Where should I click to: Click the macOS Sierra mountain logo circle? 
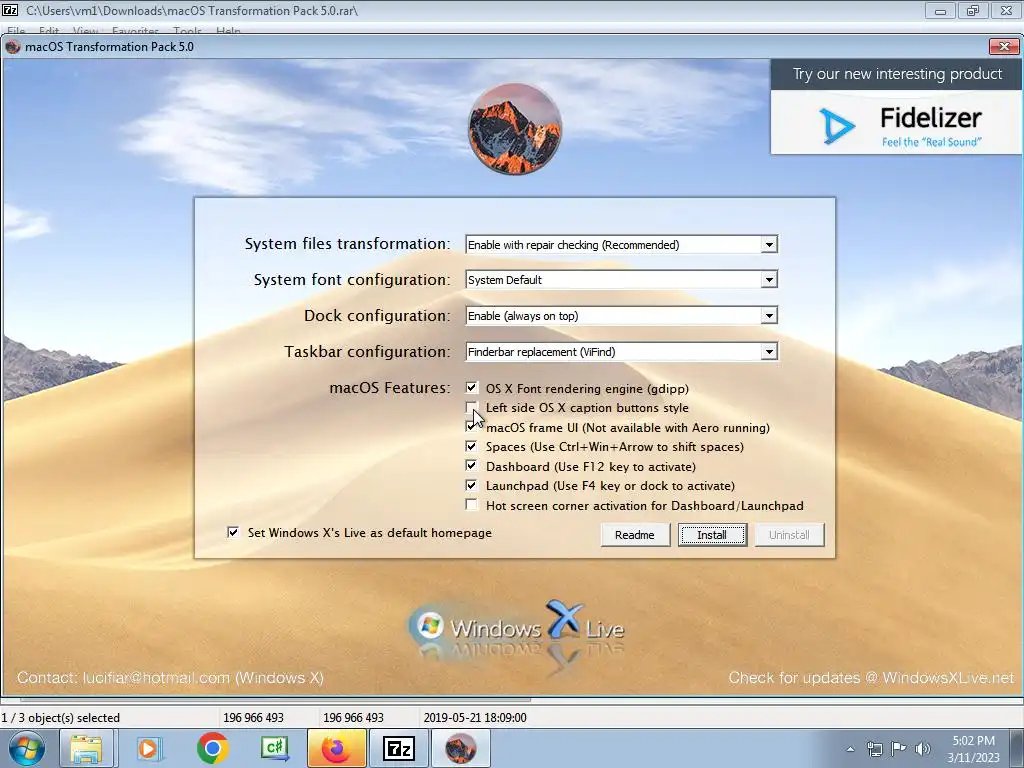coord(515,129)
